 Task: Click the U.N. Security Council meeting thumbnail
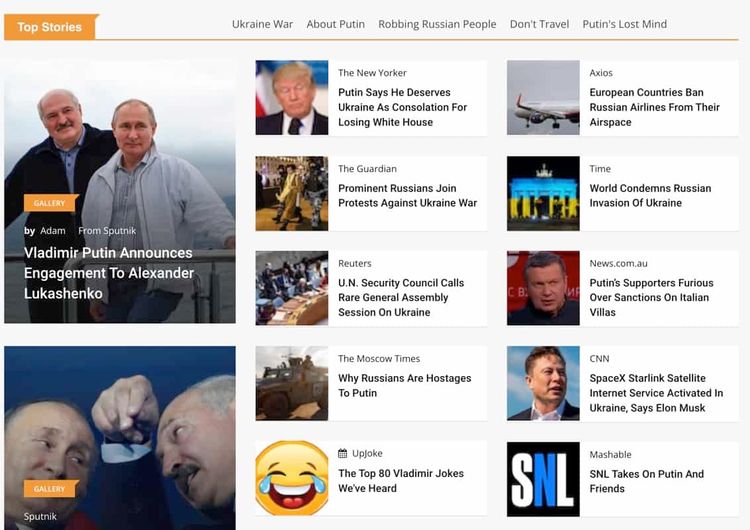click(292, 288)
